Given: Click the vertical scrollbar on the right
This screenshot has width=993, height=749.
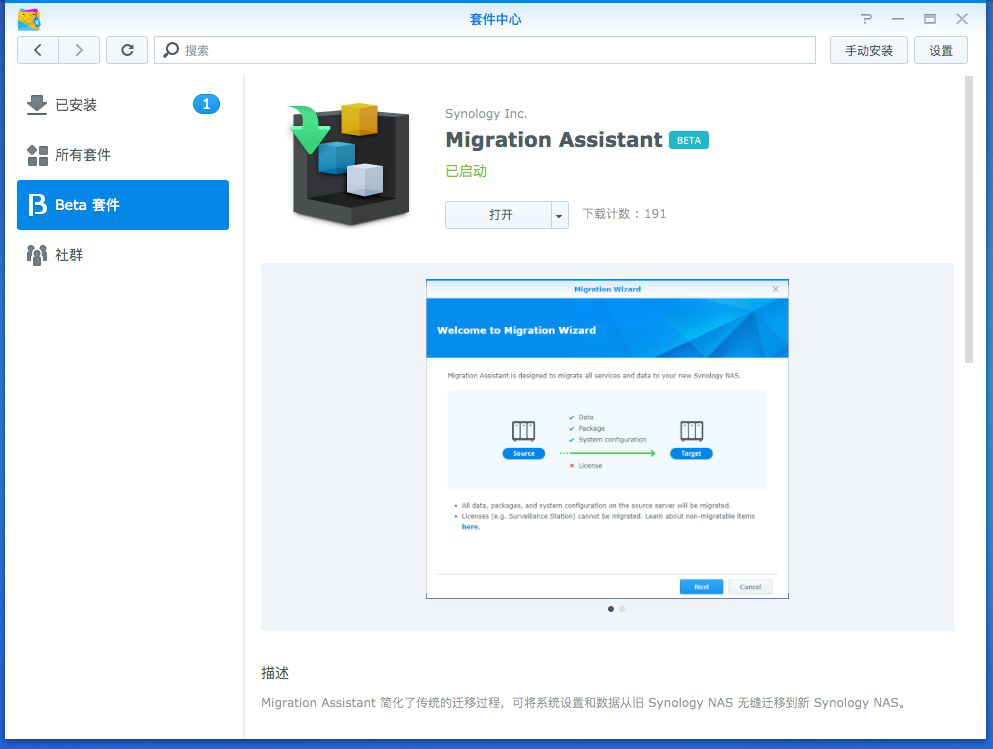Looking at the screenshot, I should (x=968, y=220).
